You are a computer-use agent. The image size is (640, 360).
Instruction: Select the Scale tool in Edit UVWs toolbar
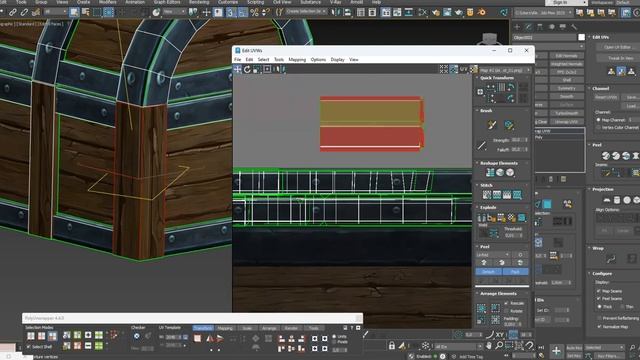tap(257, 69)
